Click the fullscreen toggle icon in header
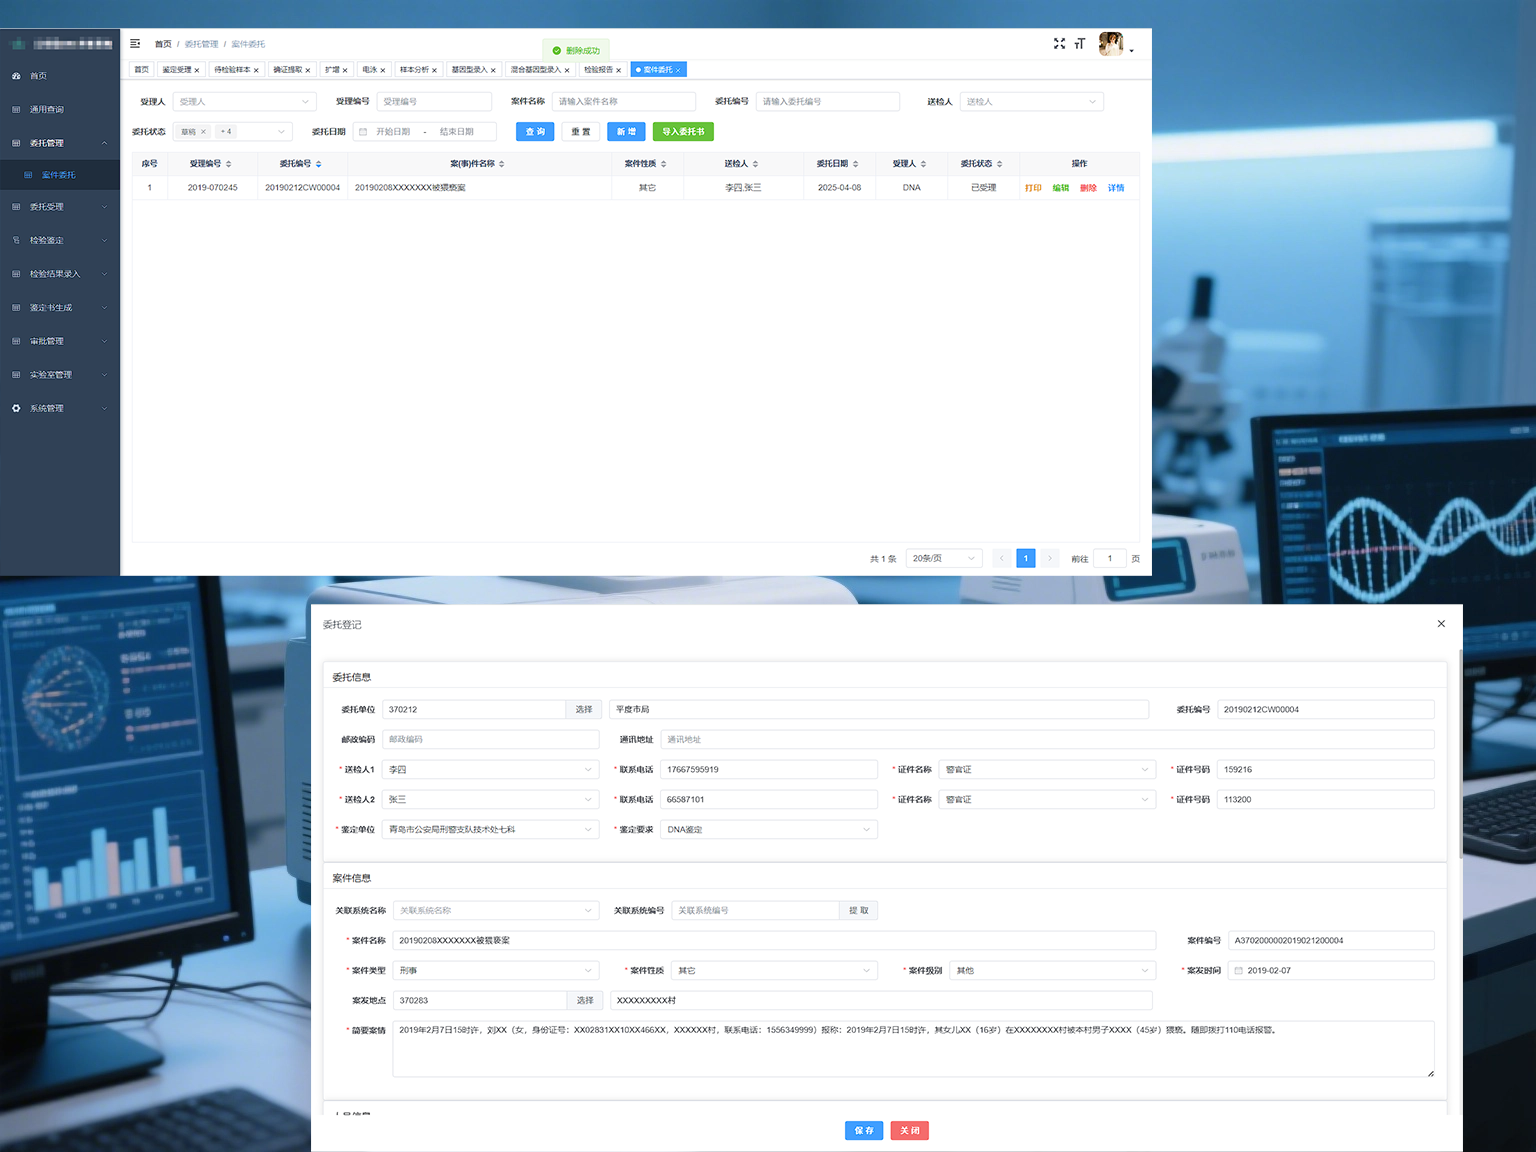 1059,44
